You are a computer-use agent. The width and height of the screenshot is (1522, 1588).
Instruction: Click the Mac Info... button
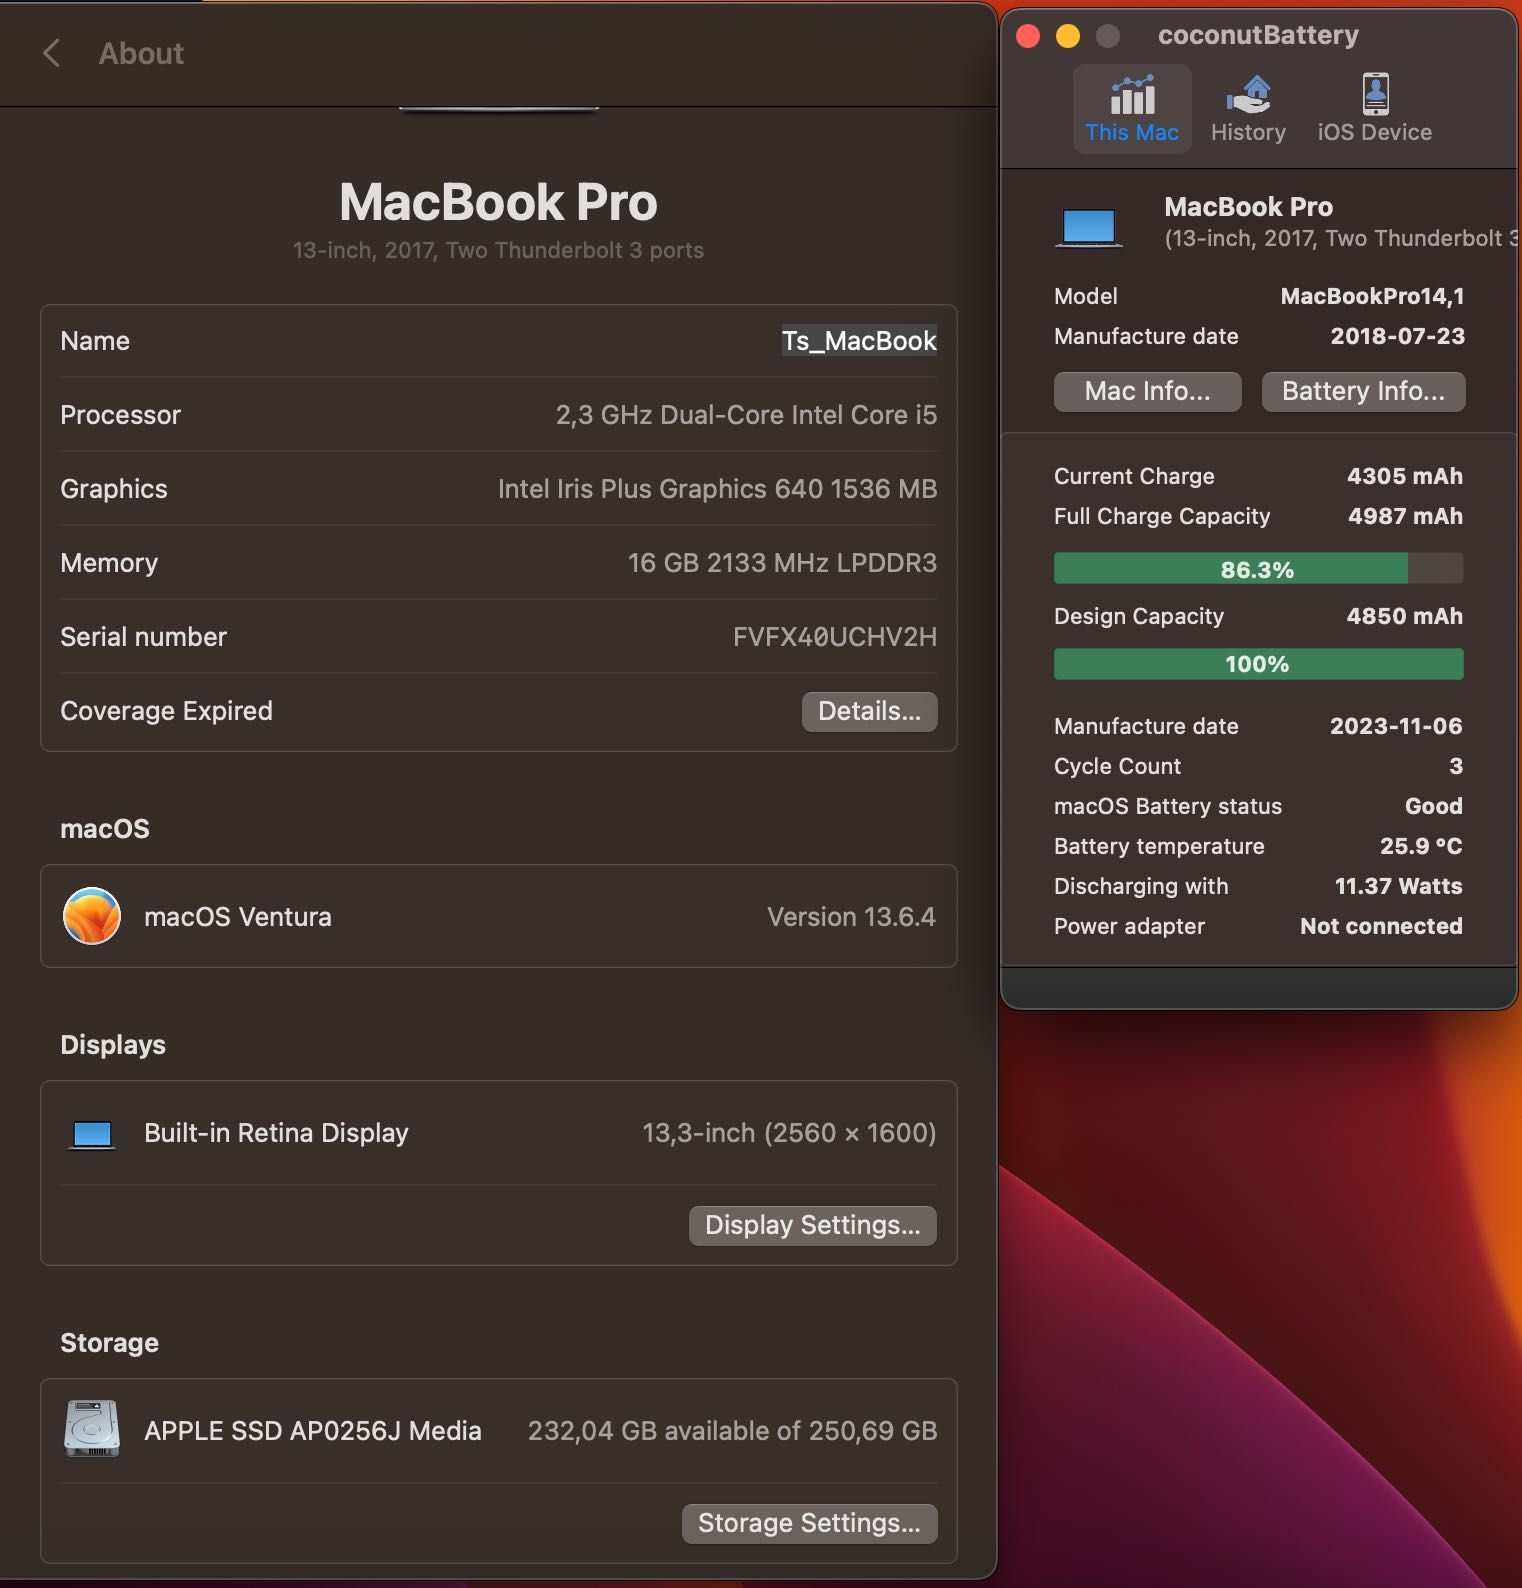pyautogui.click(x=1147, y=391)
